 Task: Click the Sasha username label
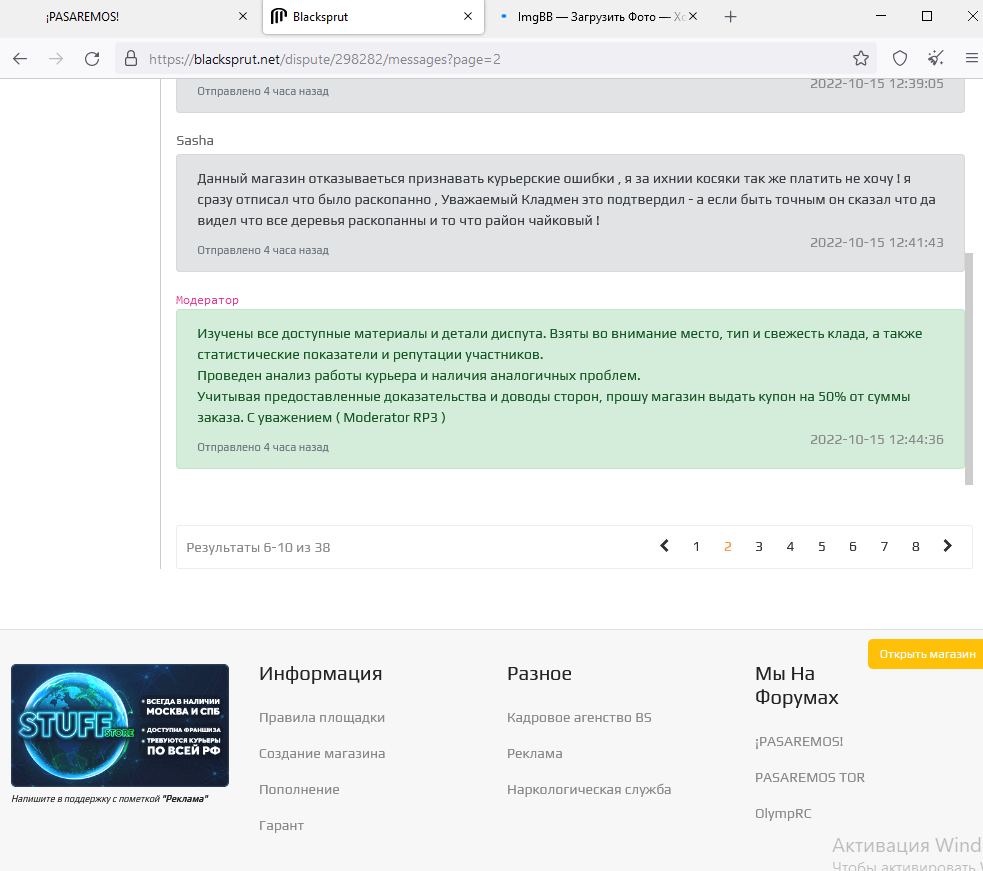click(195, 140)
